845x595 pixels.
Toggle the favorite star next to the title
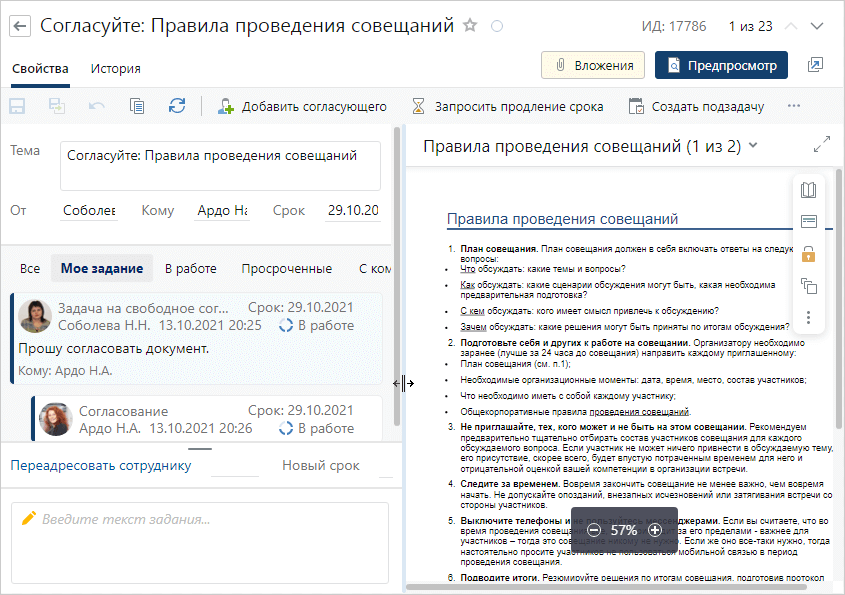tap(469, 27)
